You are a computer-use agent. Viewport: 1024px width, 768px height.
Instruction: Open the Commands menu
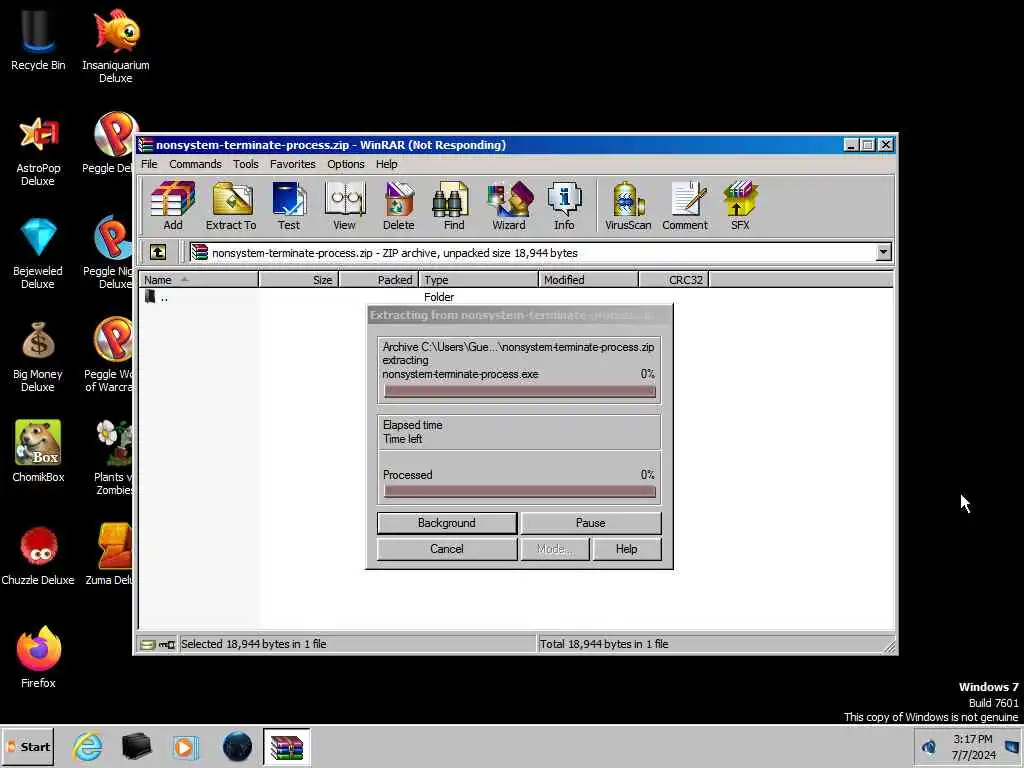[x=195, y=164]
